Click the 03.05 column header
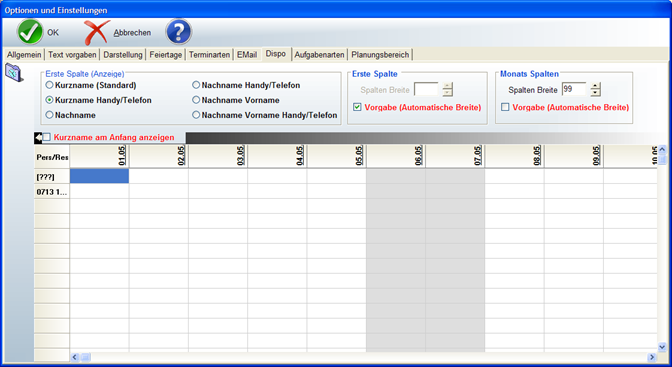Image resolution: width=672 pixels, height=367 pixels. (218, 156)
